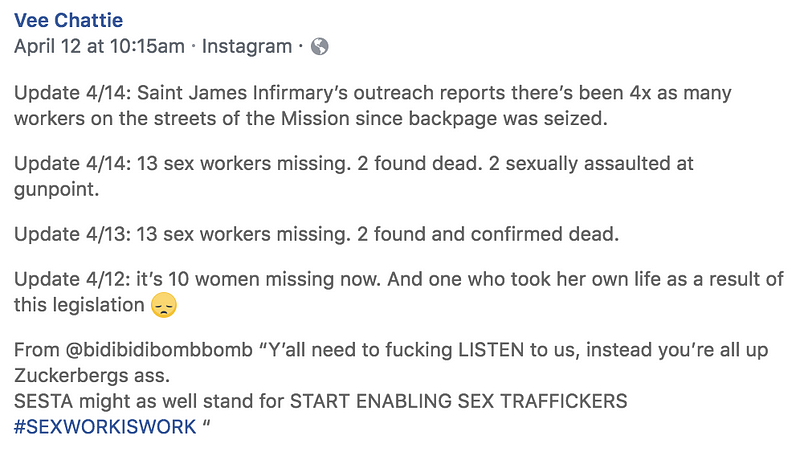800x459 pixels.
Task: Click the closing quotation mark after hashtag
Action: click(206, 423)
